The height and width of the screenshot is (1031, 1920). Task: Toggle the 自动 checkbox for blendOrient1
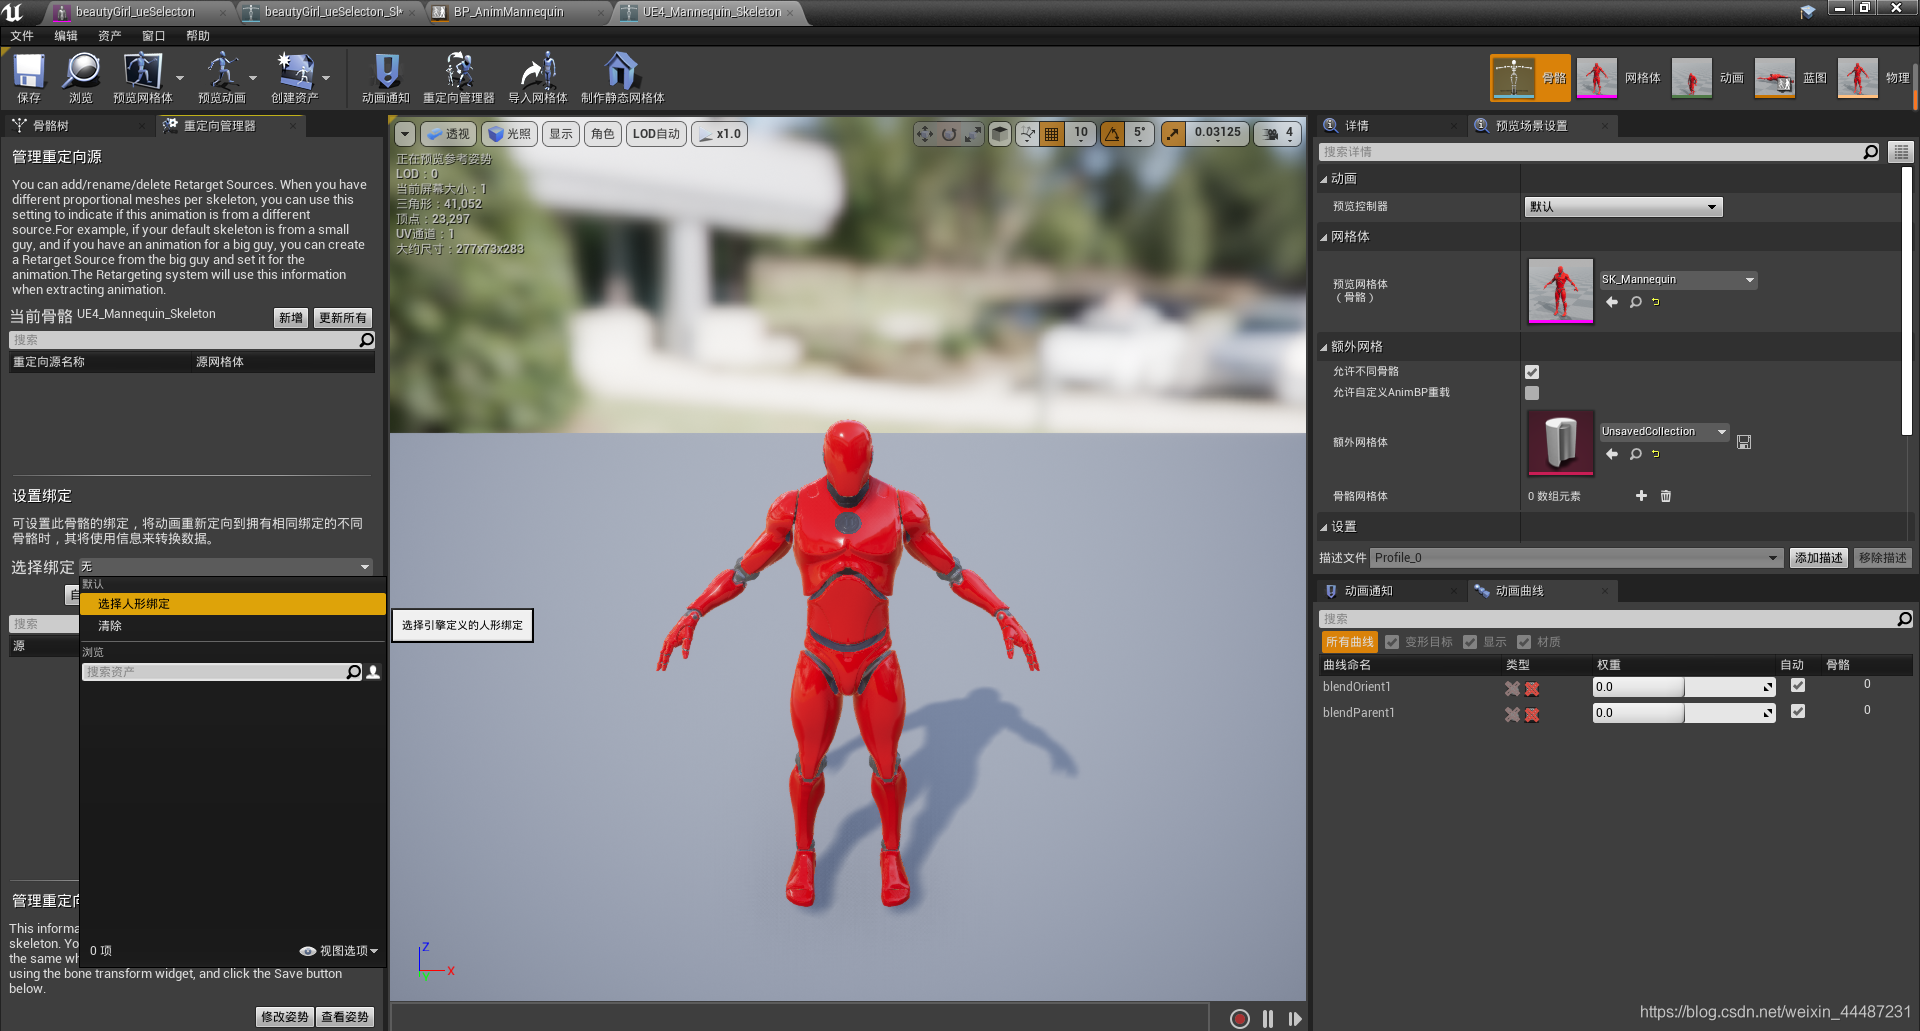1798,686
